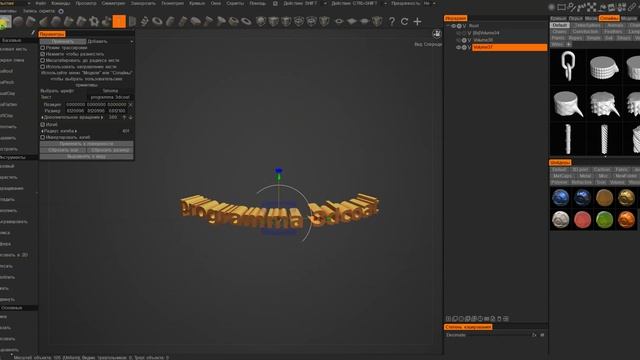The height and width of the screenshot is (360, 640).
Task: Open the Помощь menu
Action: coord(257,3)
